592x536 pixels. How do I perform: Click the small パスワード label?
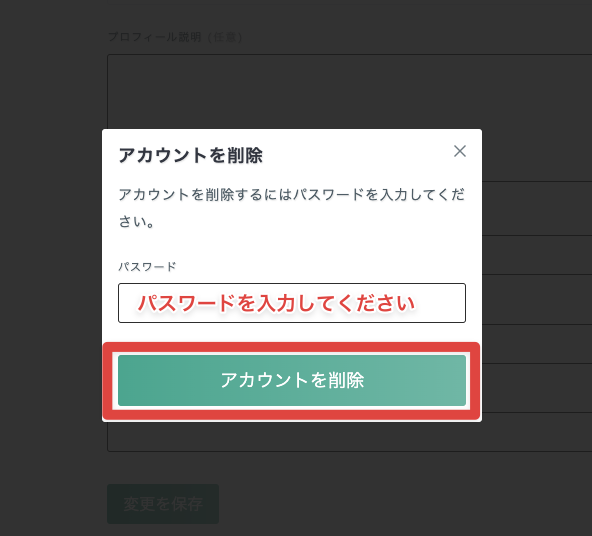click(x=147, y=266)
